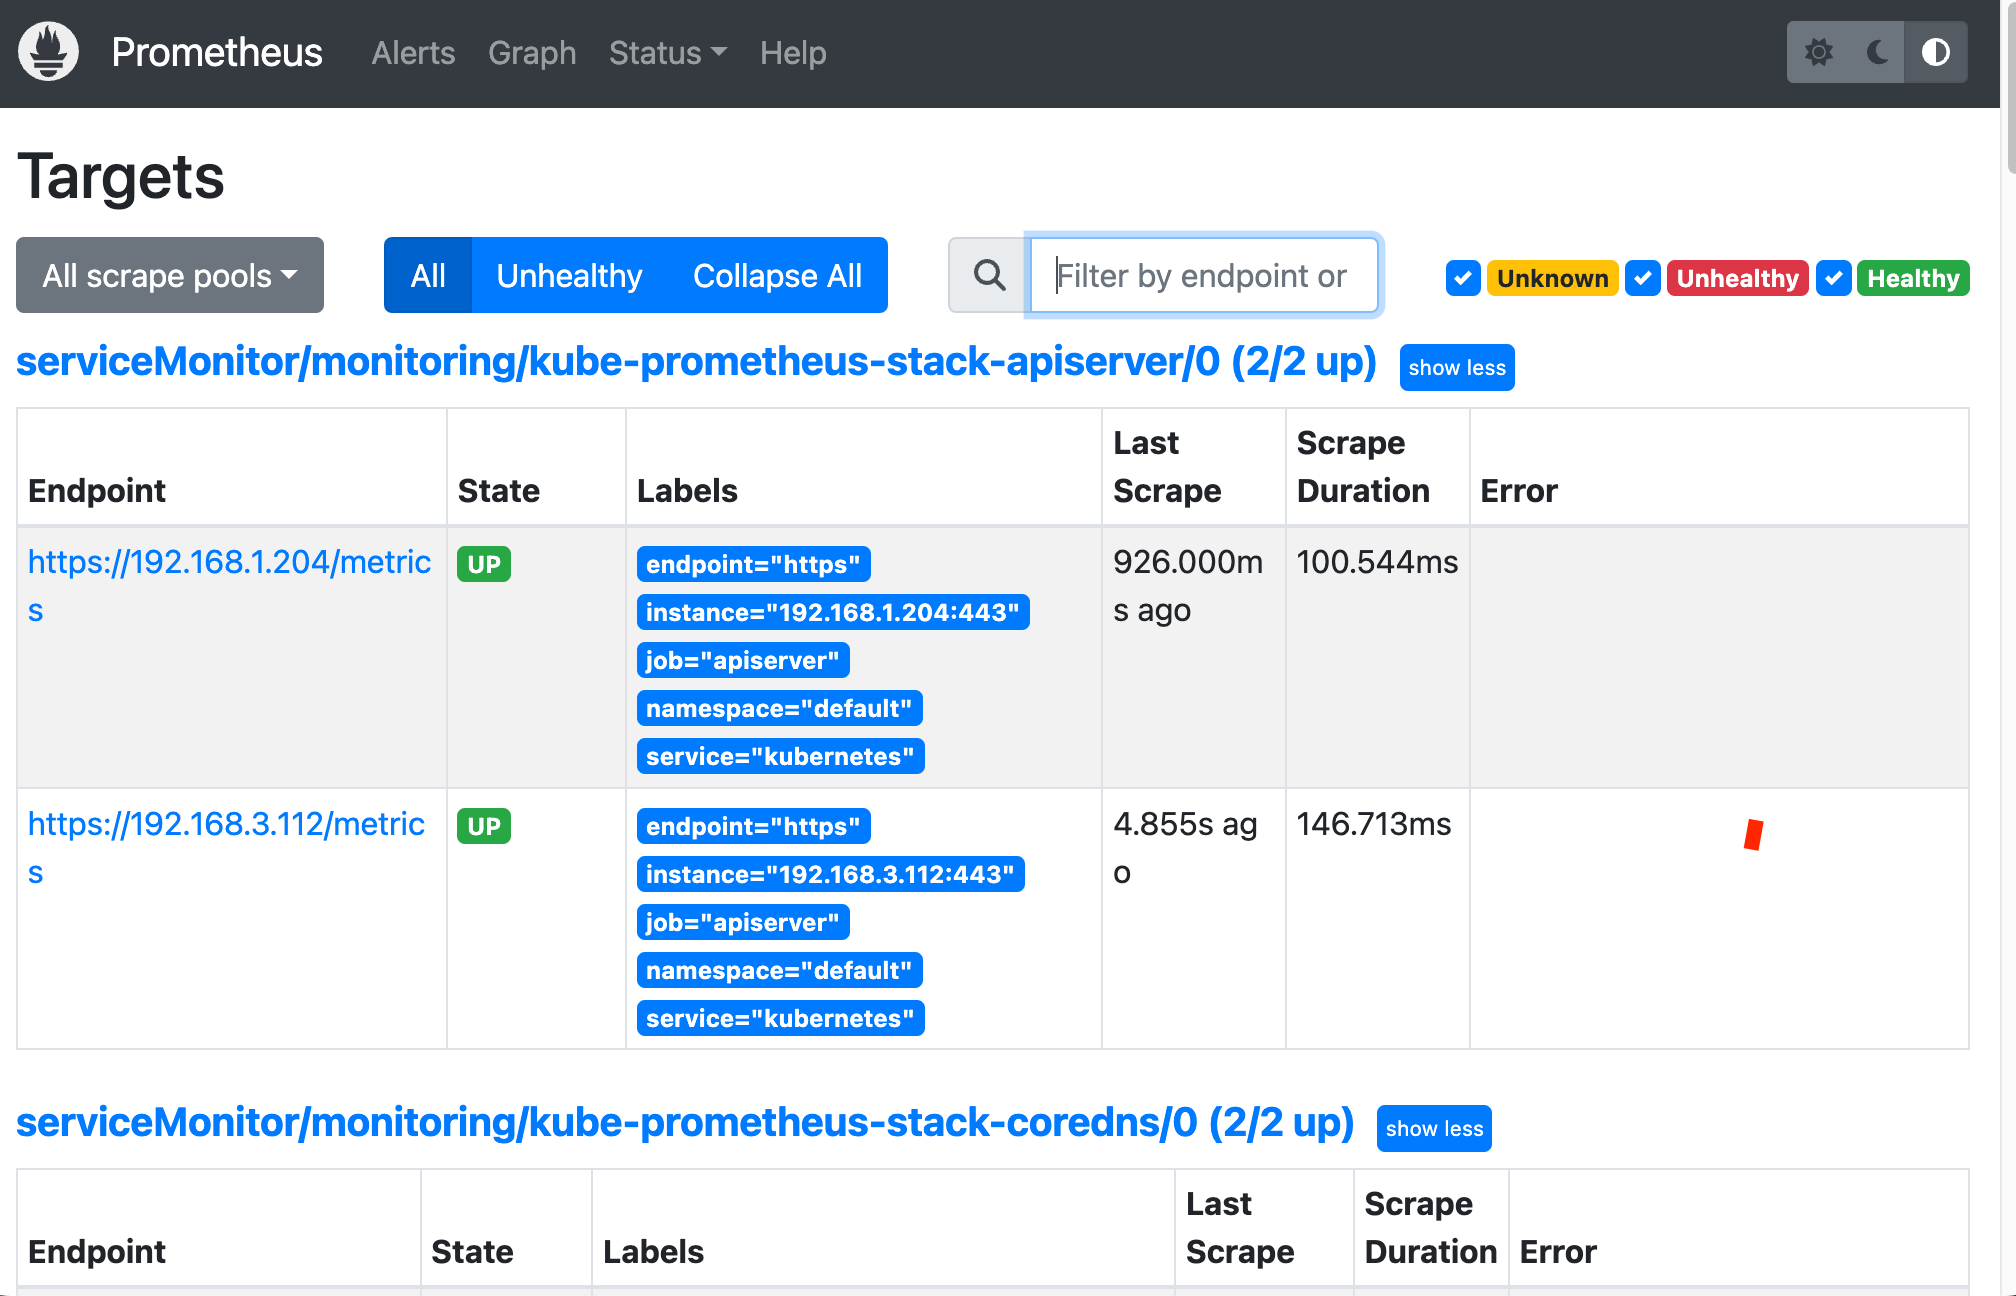The width and height of the screenshot is (2016, 1296).
Task: Uncheck the Unknown state filter checkbox
Action: [x=1463, y=278]
